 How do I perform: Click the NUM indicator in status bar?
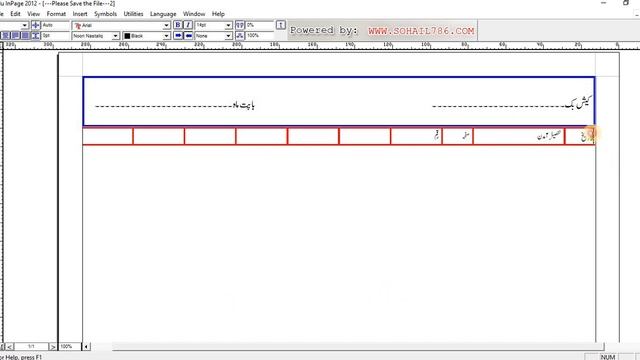coord(608,357)
